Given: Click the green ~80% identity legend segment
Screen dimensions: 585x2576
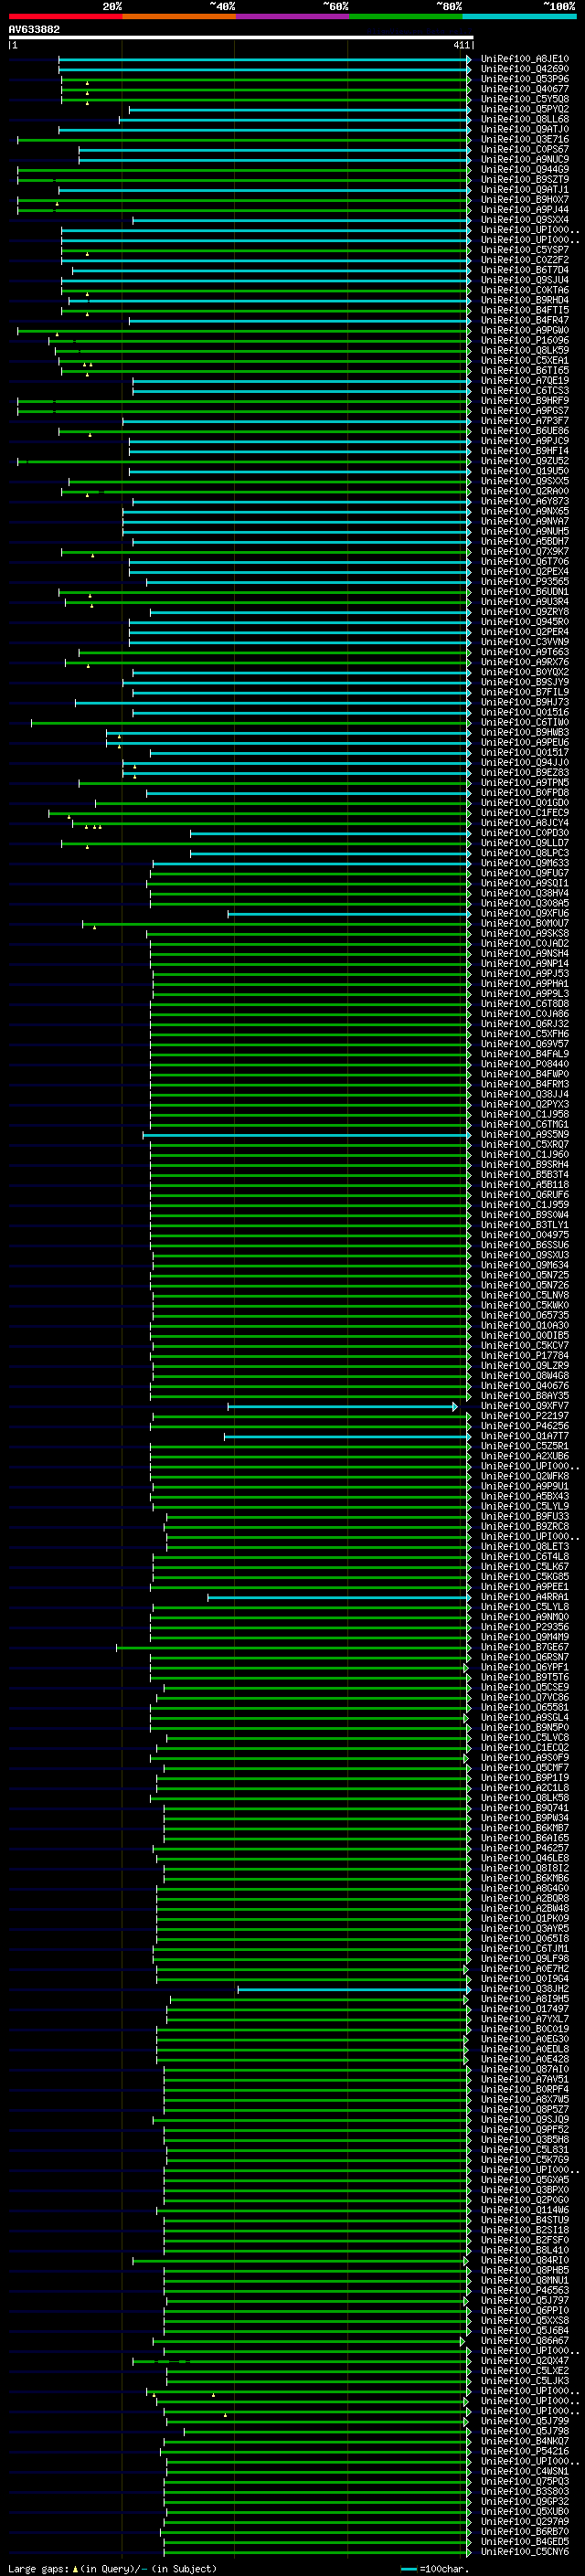Looking at the screenshot, I should click(x=406, y=16).
